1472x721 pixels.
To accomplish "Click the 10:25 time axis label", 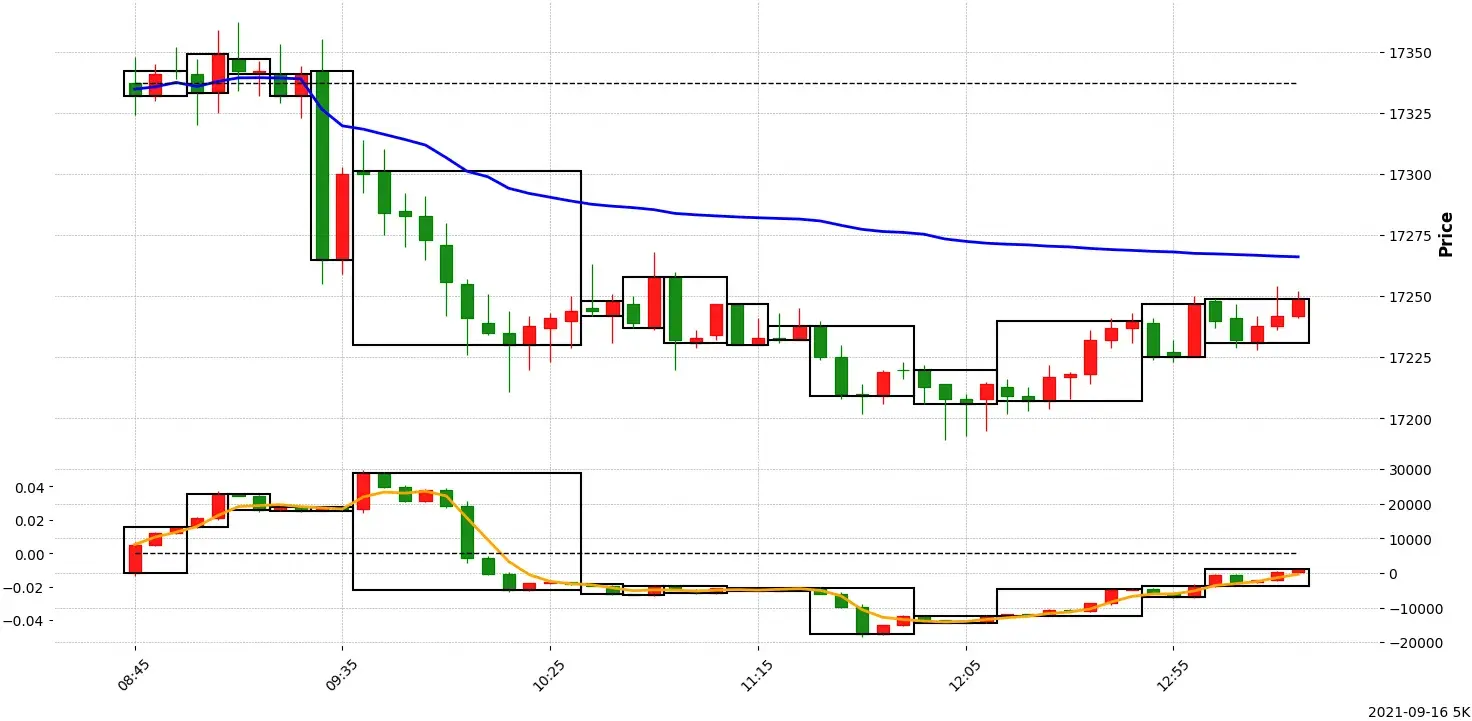I will [548, 676].
